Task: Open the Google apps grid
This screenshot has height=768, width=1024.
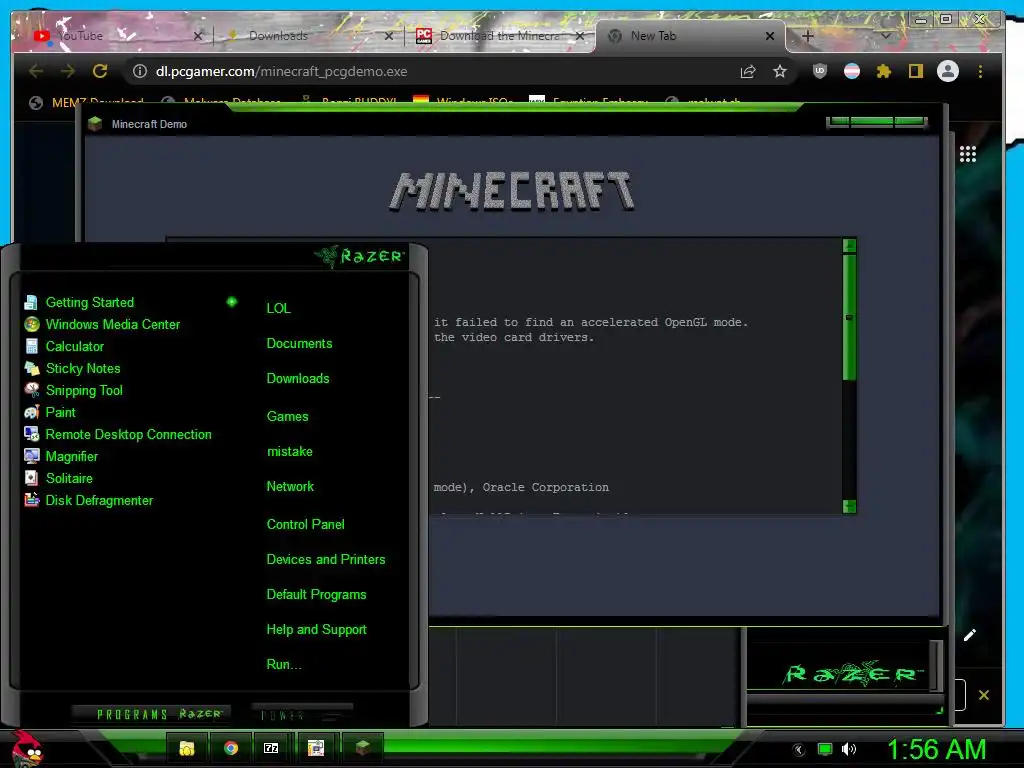Action: pyautogui.click(x=968, y=154)
